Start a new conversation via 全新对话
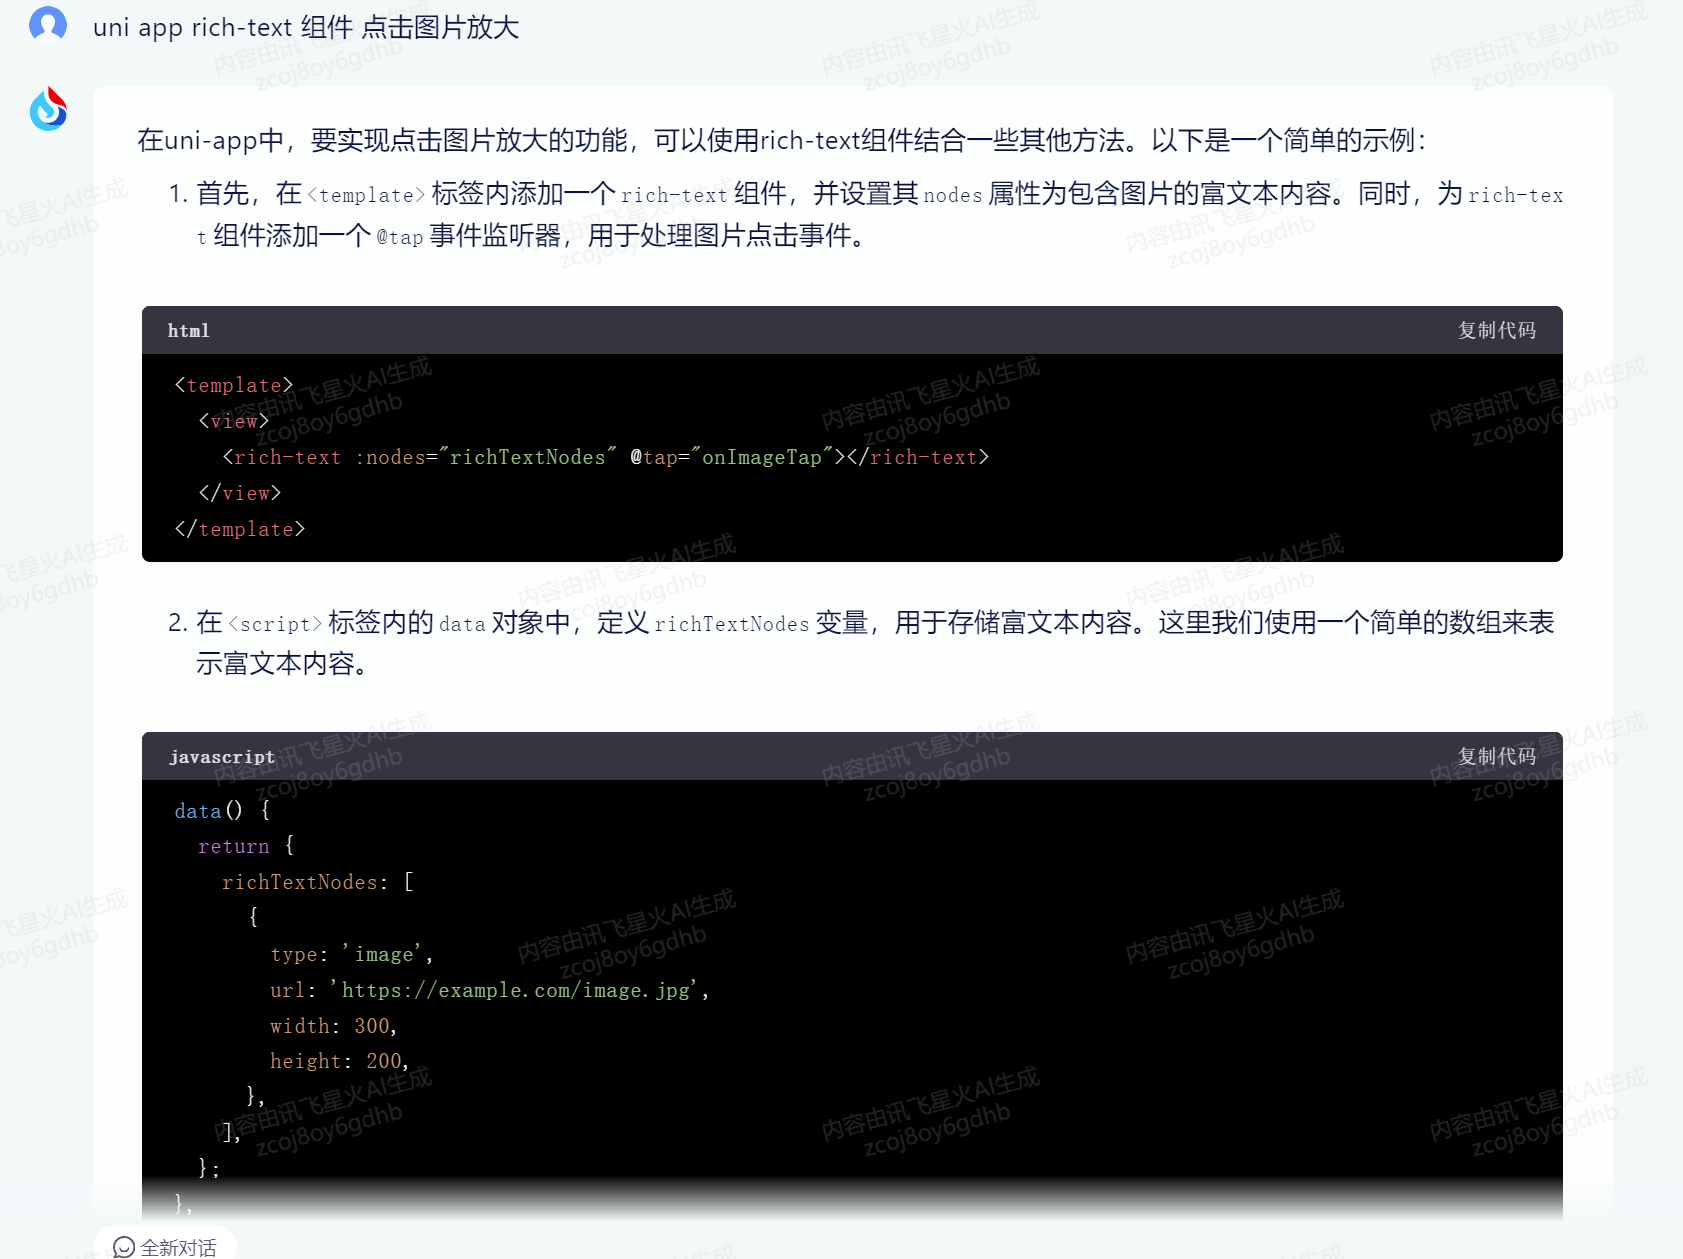This screenshot has height=1259, width=1683. coord(165,1246)
